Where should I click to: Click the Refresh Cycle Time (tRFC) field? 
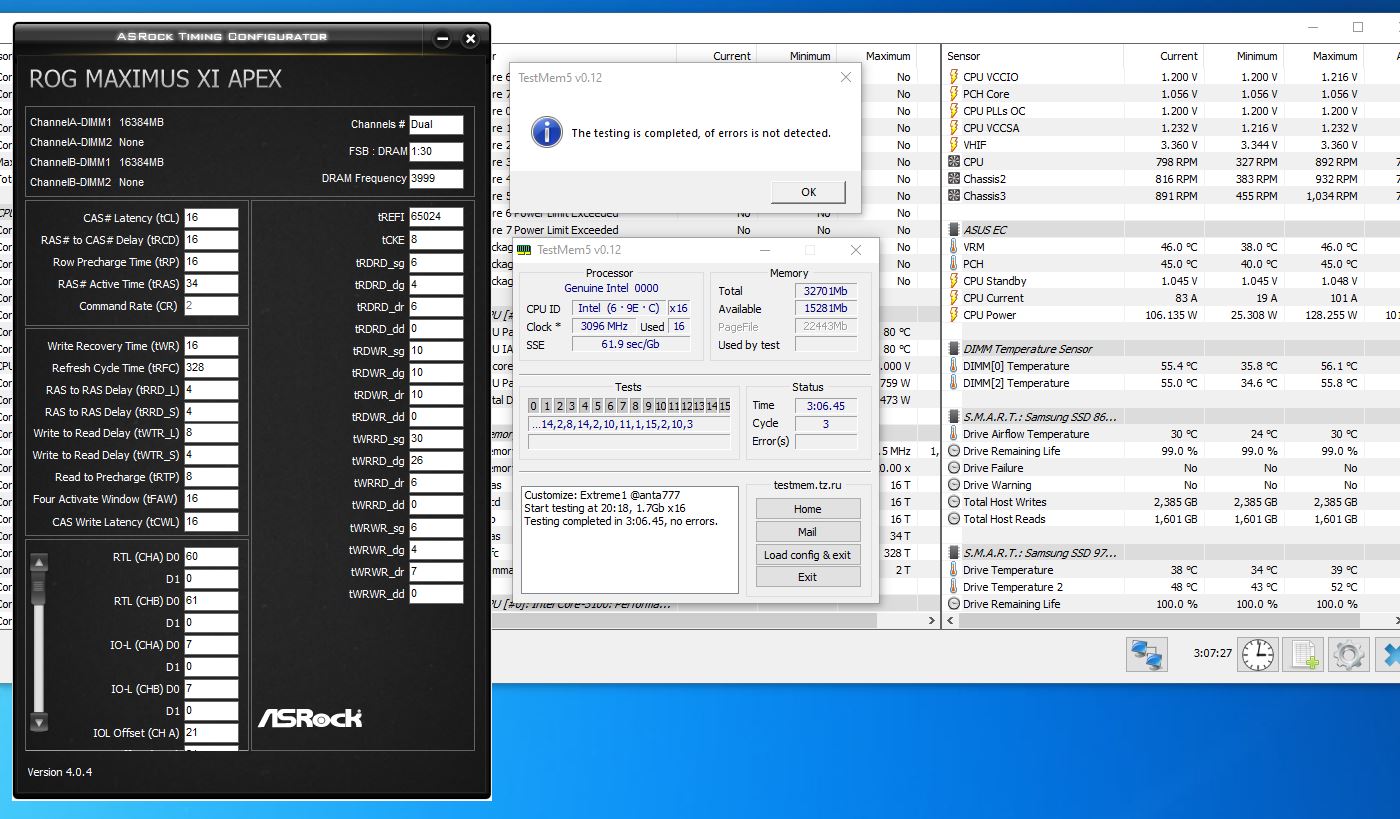pyautogui.click(x=211, y=368)
